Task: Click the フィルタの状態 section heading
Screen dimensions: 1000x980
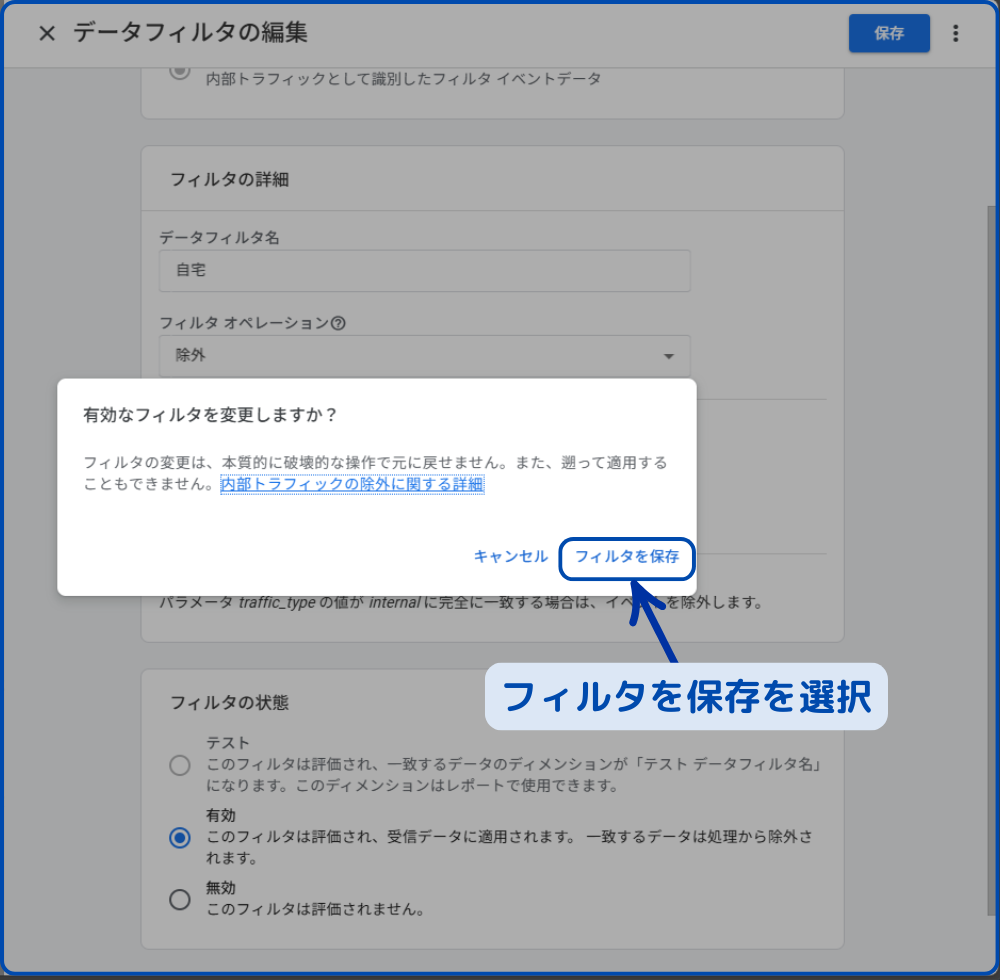Action: [229, 702]
